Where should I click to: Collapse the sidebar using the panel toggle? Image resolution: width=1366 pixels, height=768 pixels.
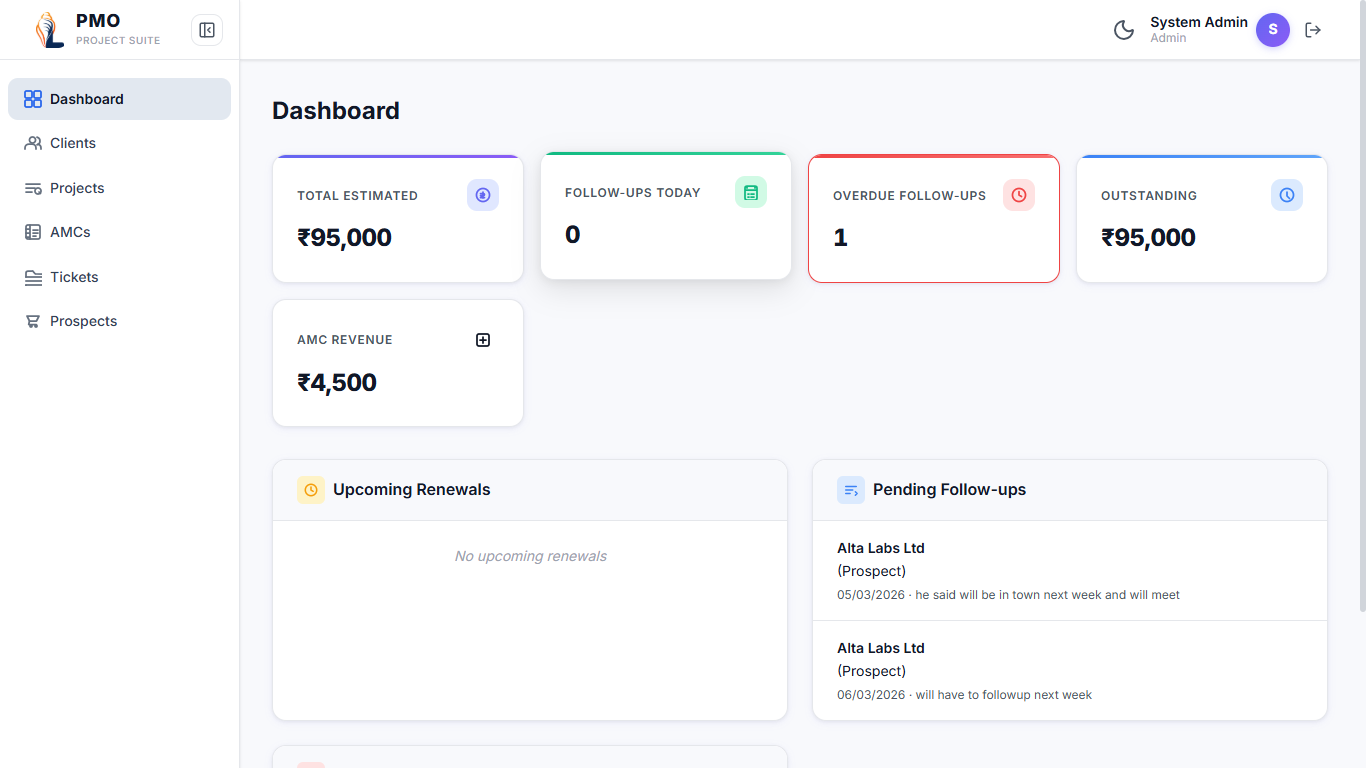point(207,30)
